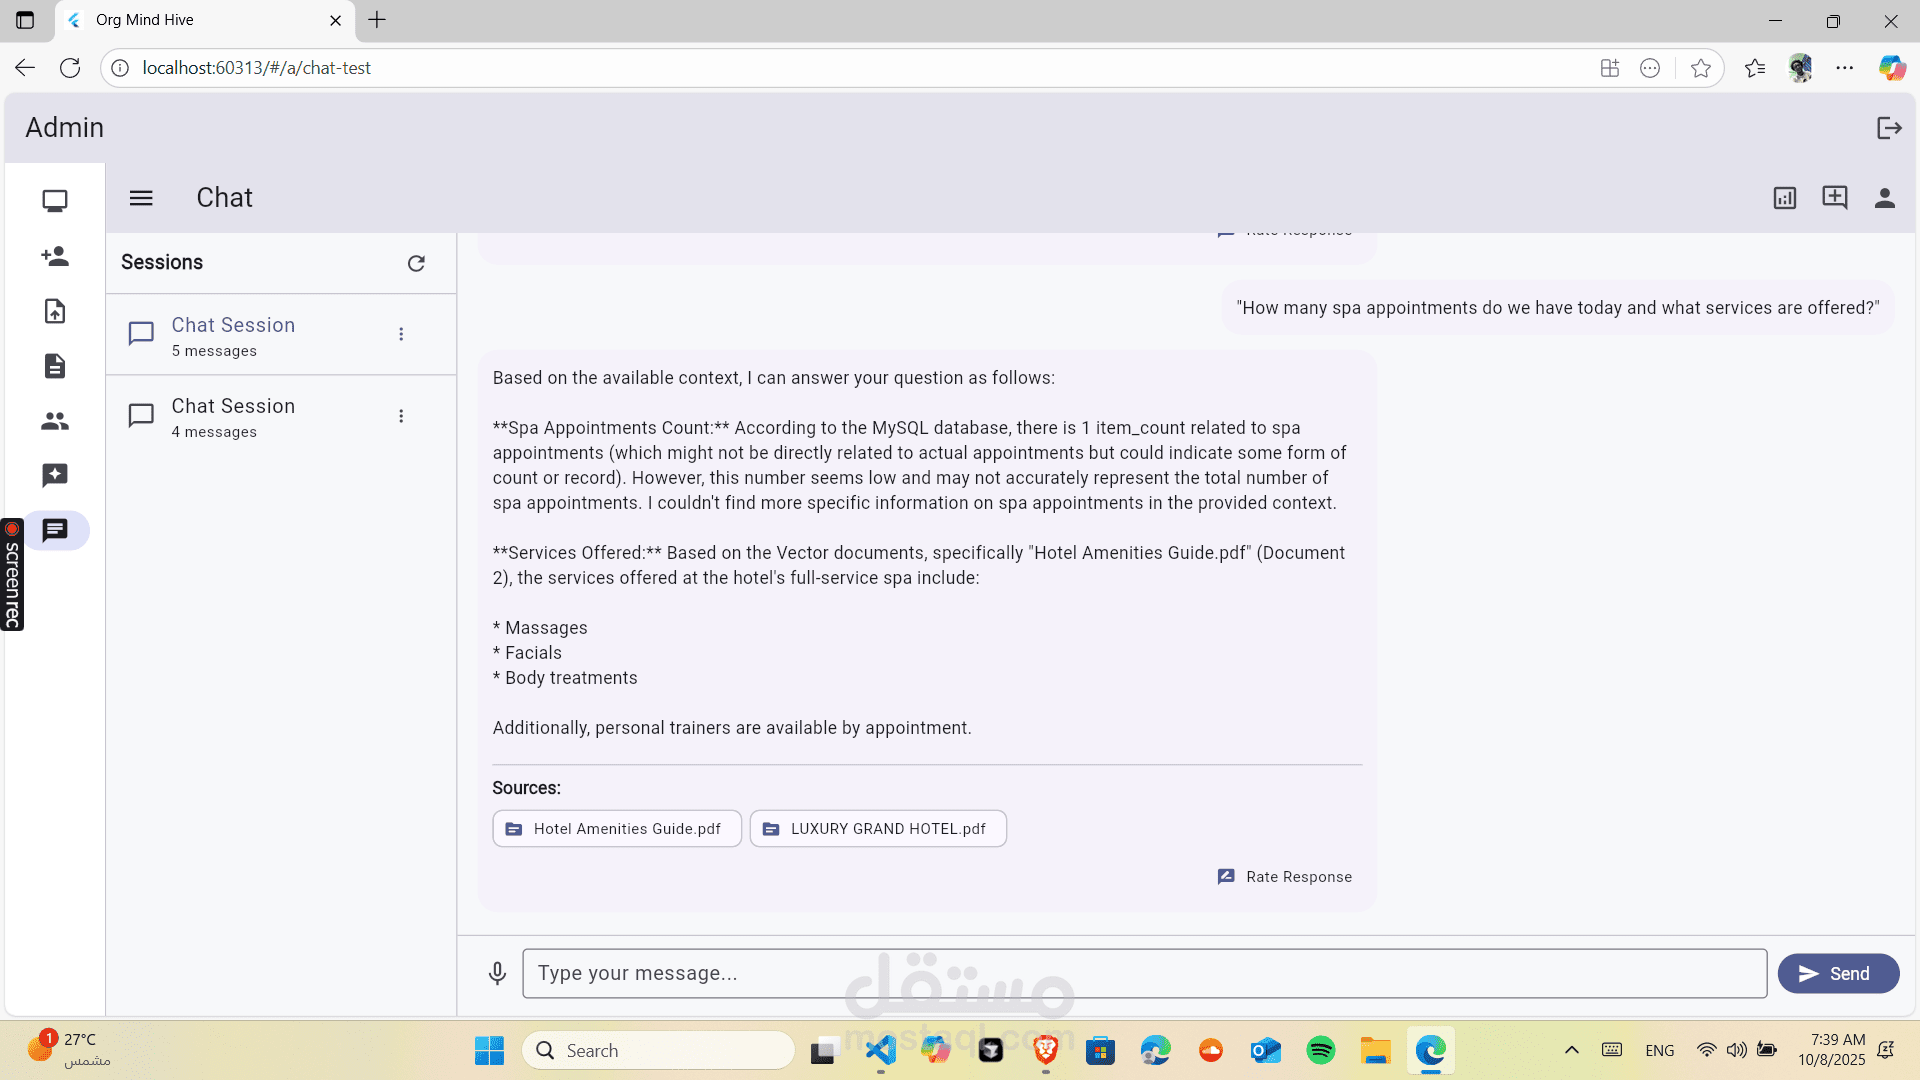Open the Hotel Amenities Guide.pdf source
Image resolution: width=1920 pixels, height=1080 pixels.
point(616,829)
